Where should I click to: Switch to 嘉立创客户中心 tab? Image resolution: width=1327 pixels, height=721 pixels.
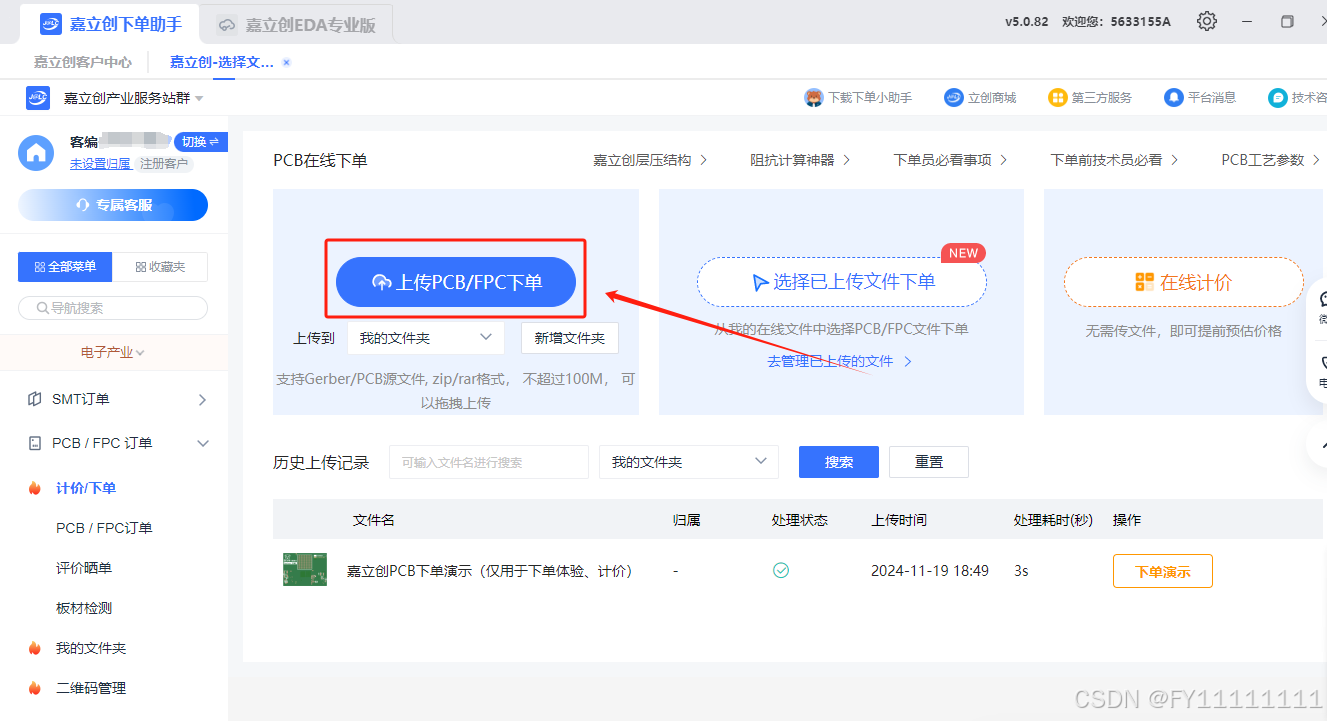click(x=83, y=62)
